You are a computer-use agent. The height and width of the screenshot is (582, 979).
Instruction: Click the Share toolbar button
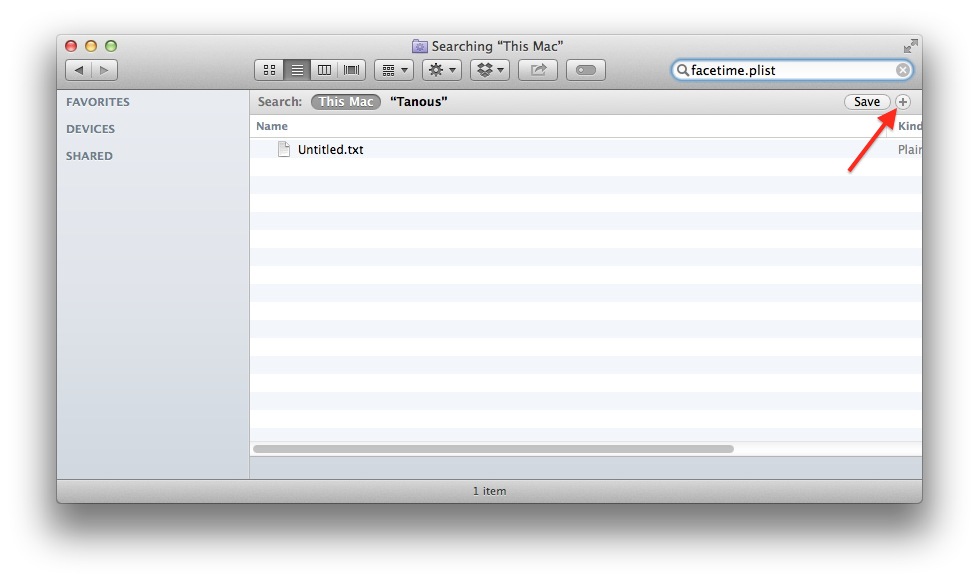coord(538,70)
